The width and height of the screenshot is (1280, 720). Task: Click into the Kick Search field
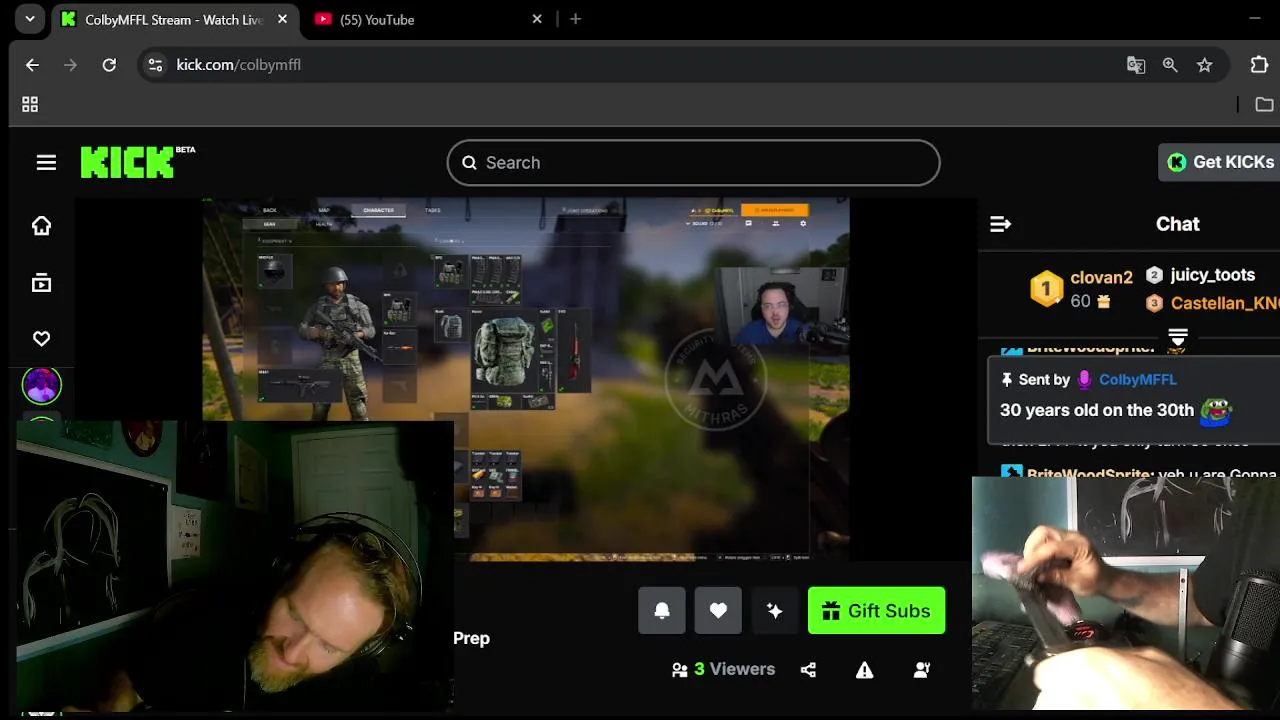point(693,162)
